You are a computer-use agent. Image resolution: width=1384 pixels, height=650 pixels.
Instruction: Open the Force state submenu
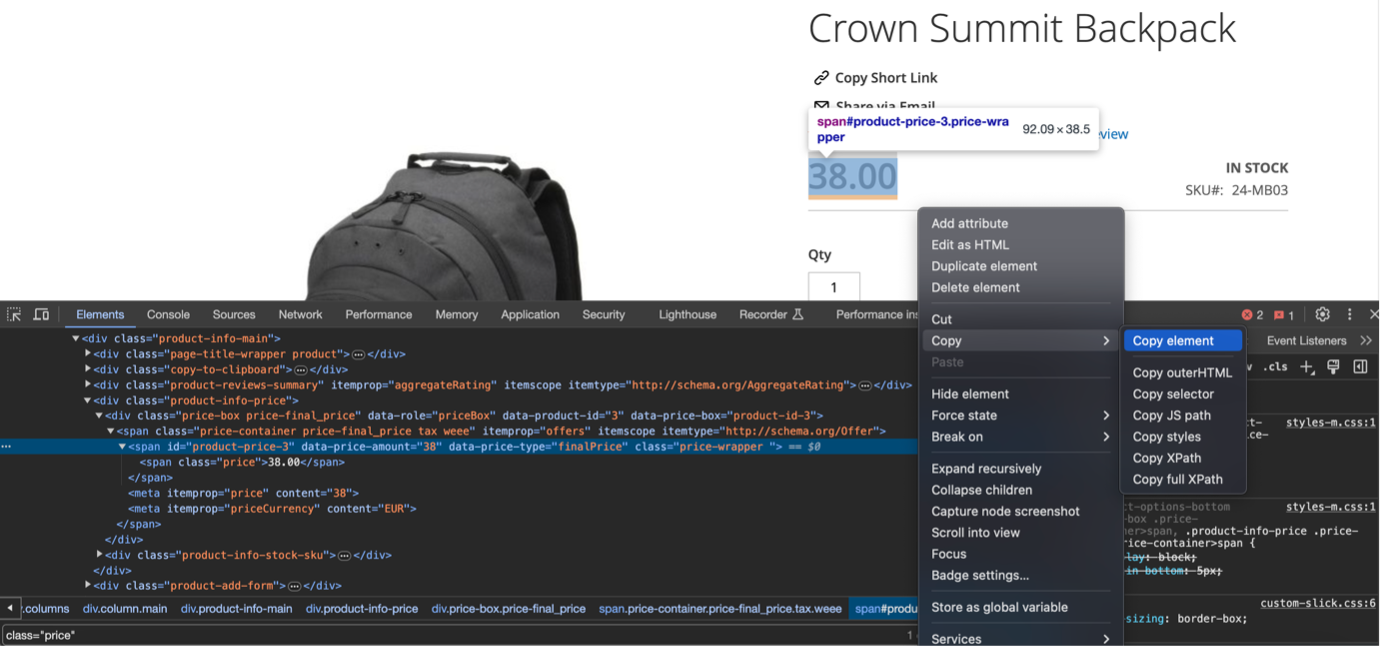(1021, 416)
